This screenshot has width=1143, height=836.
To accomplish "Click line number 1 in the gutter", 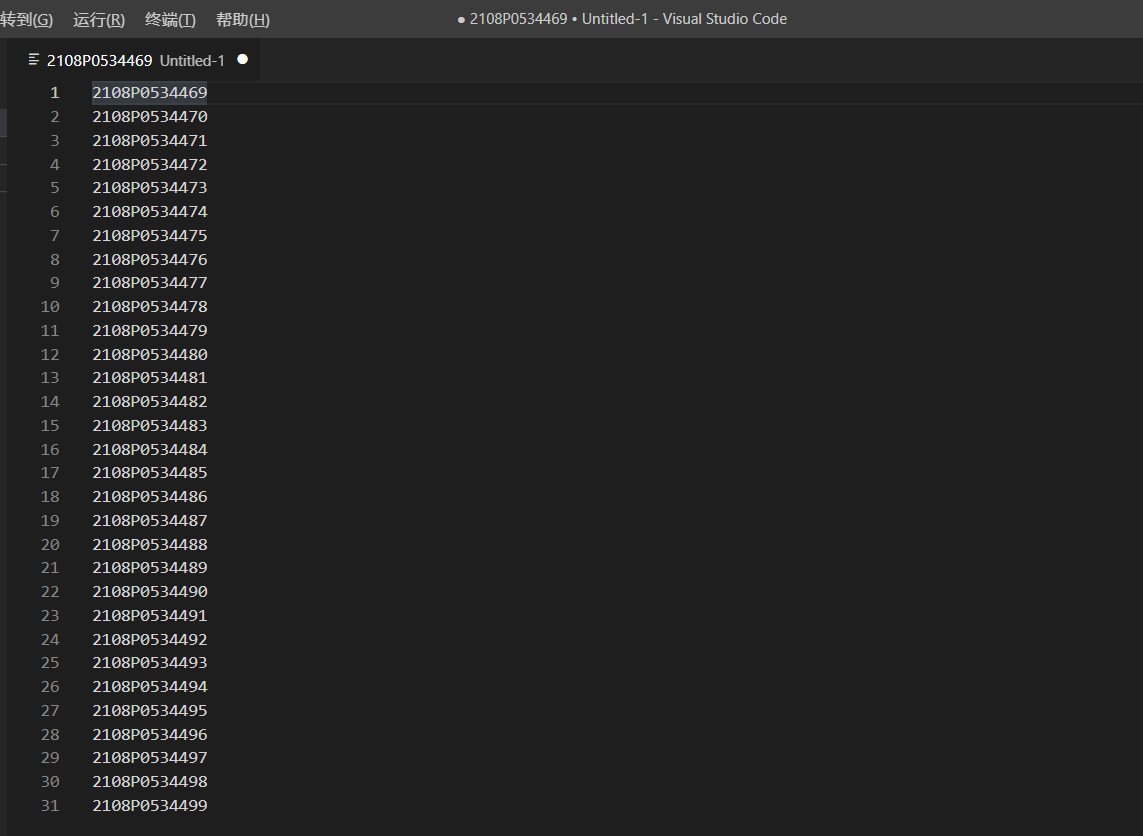I will coord(54,93).
